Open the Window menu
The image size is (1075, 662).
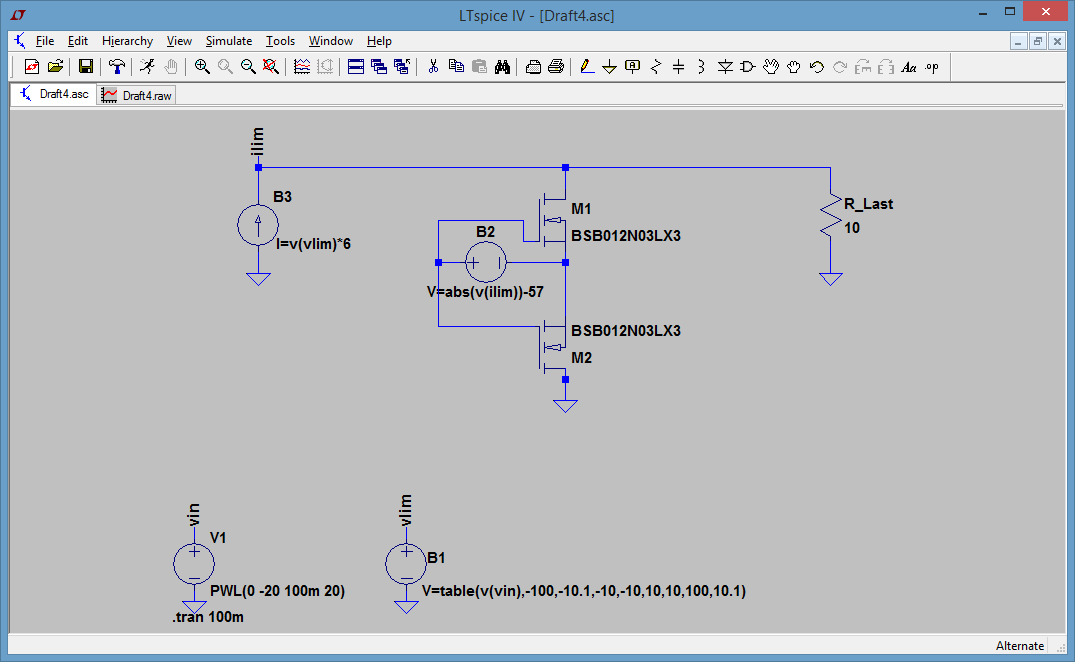click(x=330, y=41)
